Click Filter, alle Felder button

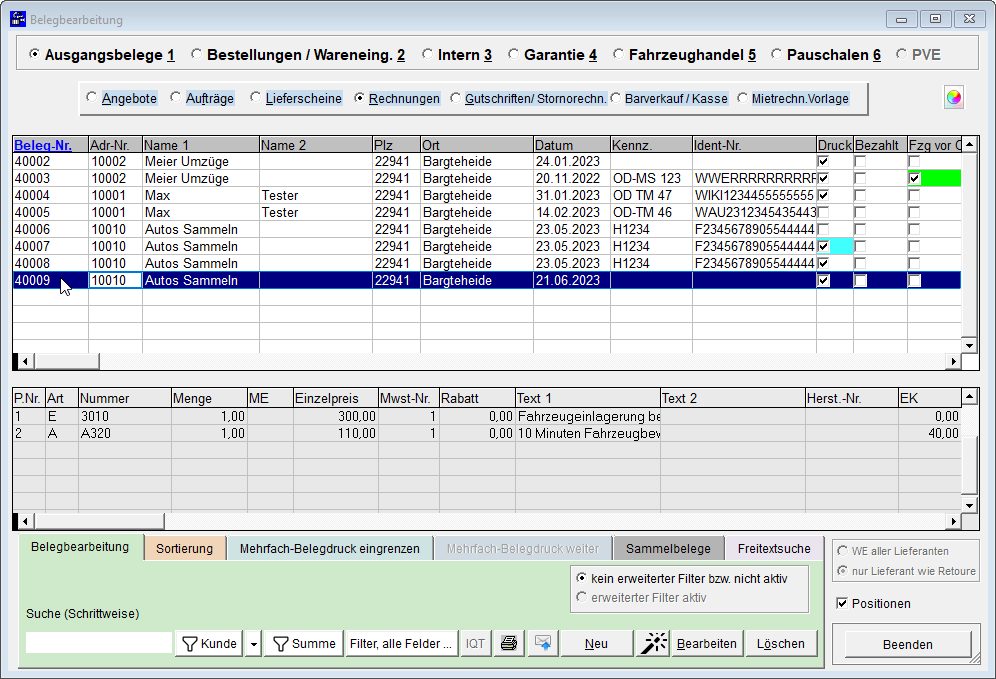point(401,643)
